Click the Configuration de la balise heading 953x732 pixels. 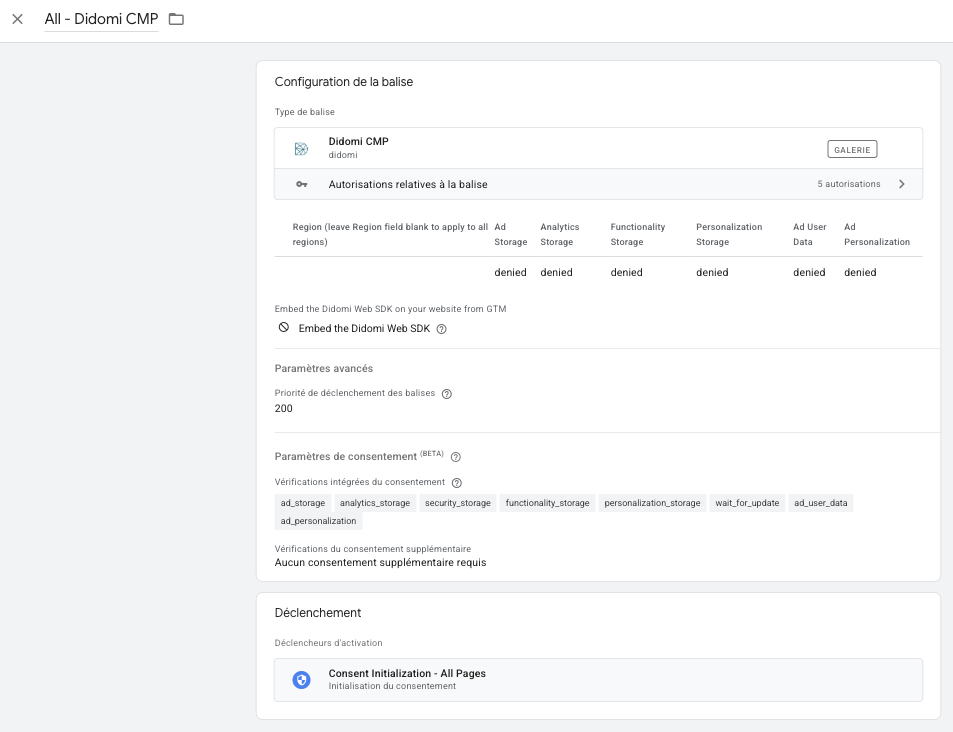click(x=344, y=82)
